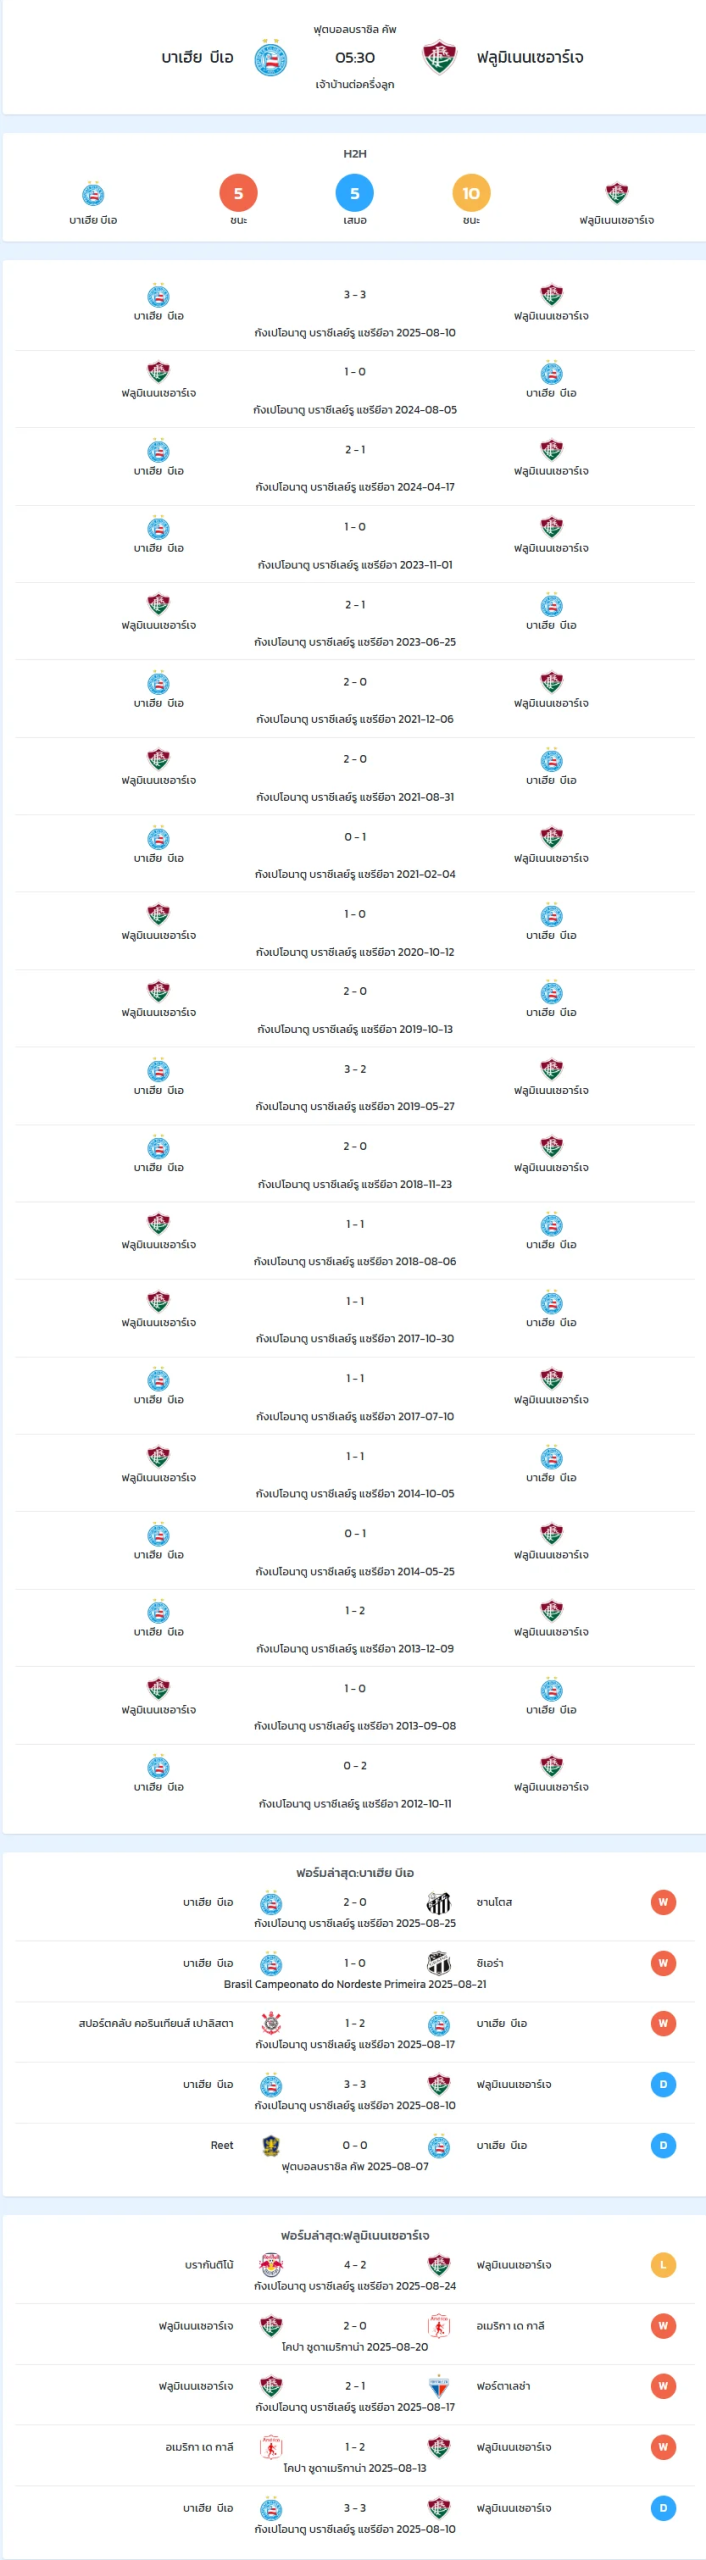Click the red 5 wins circle
Viewport: 706px width, 2560px height.
tap(238, 193)
